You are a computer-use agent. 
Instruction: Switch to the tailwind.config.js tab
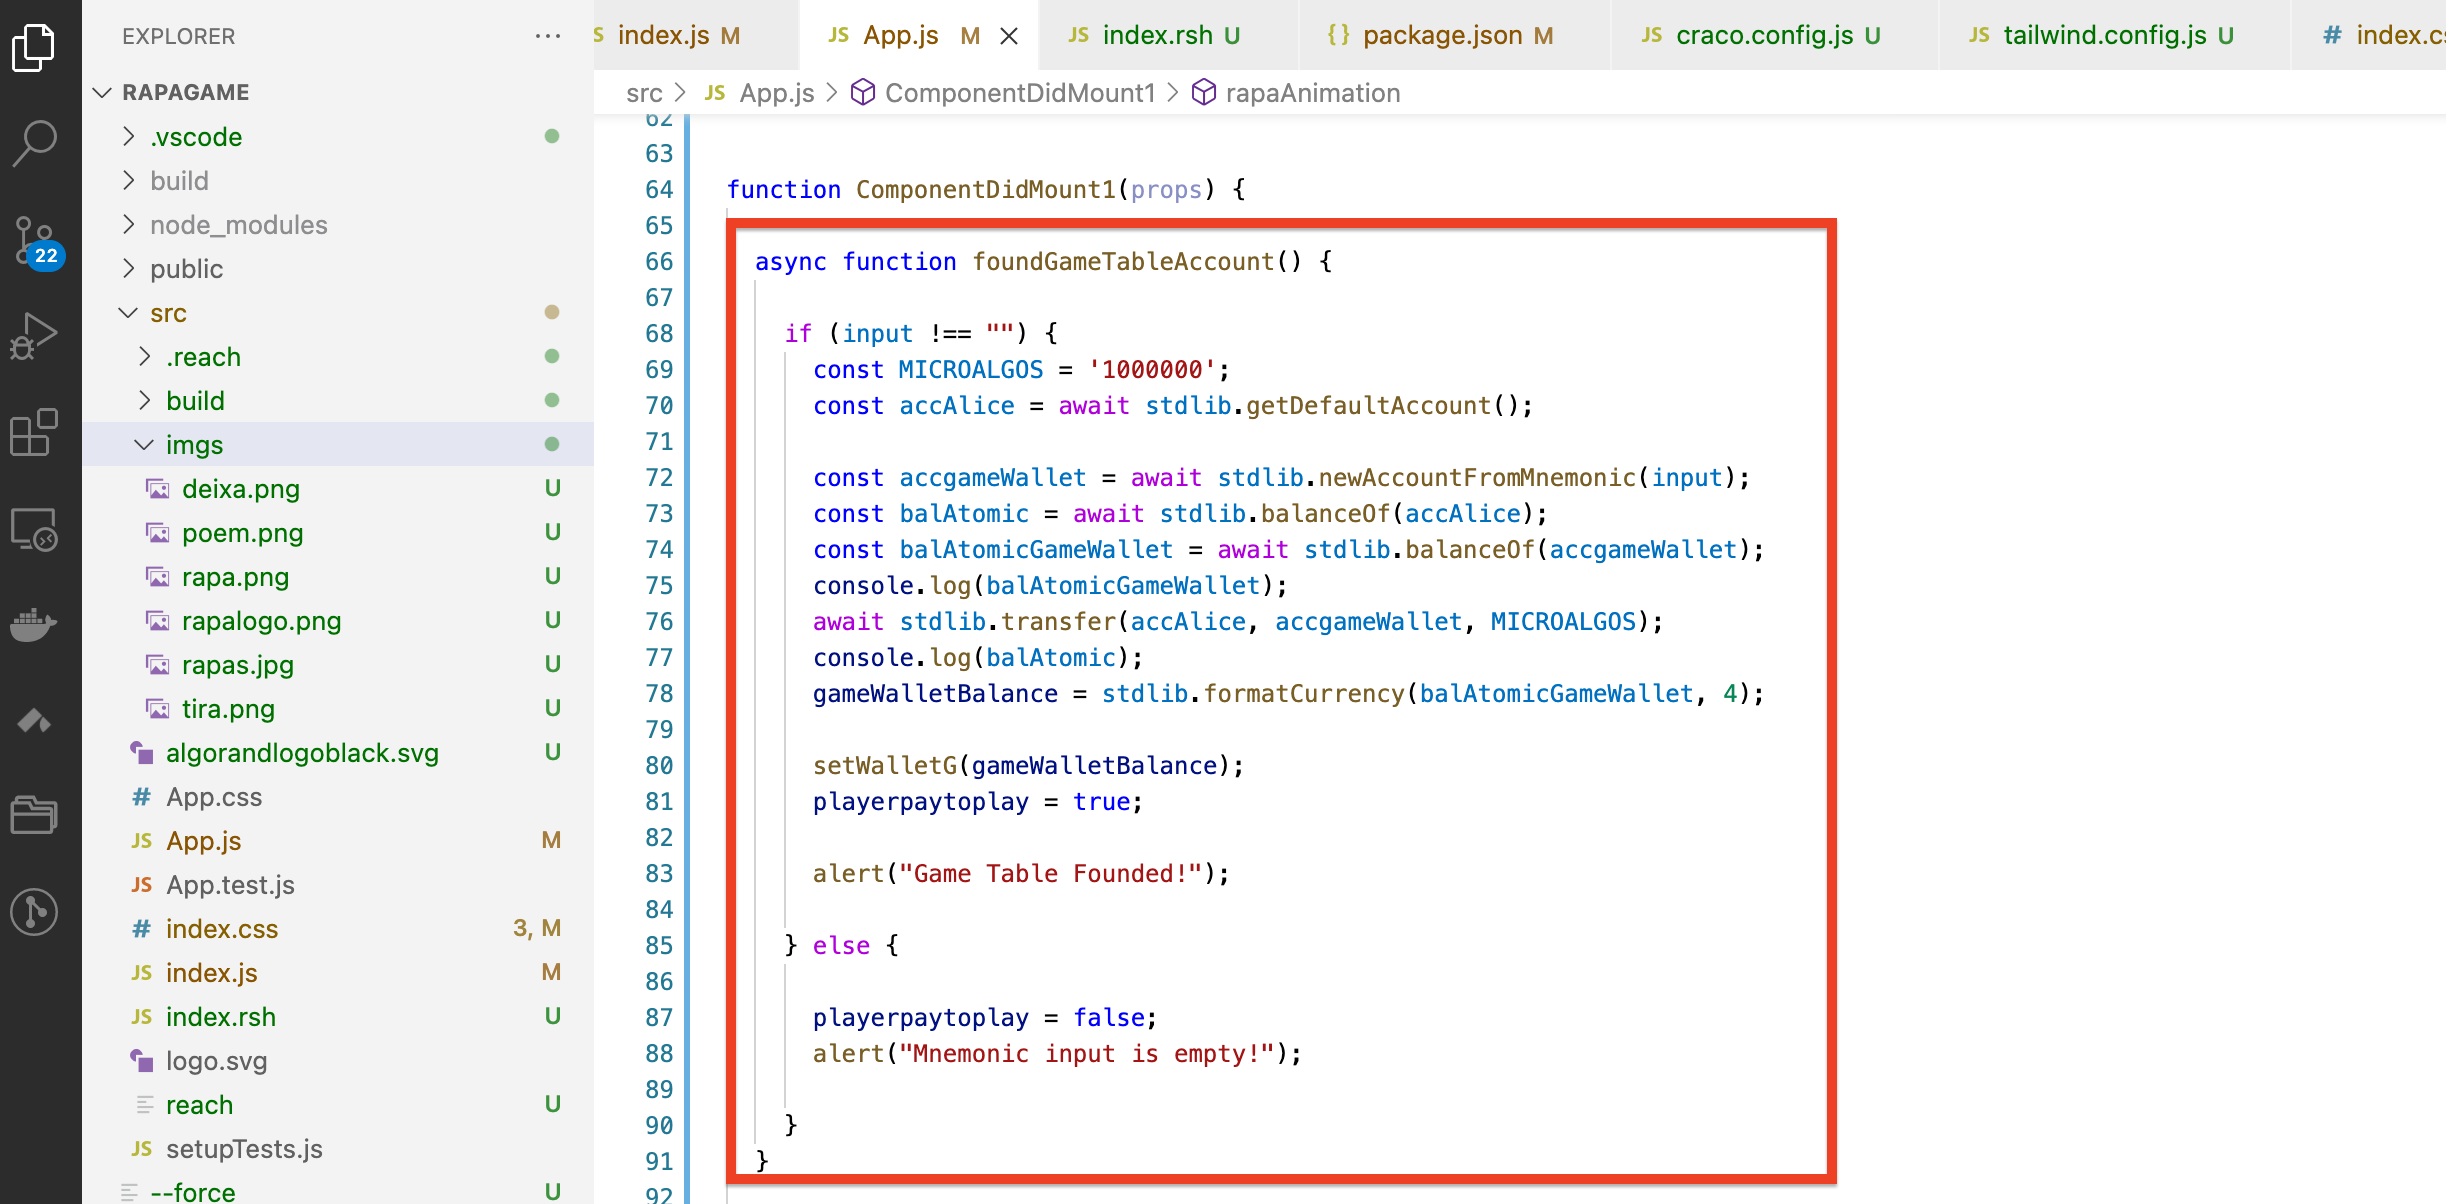(x=2104, y=36)
